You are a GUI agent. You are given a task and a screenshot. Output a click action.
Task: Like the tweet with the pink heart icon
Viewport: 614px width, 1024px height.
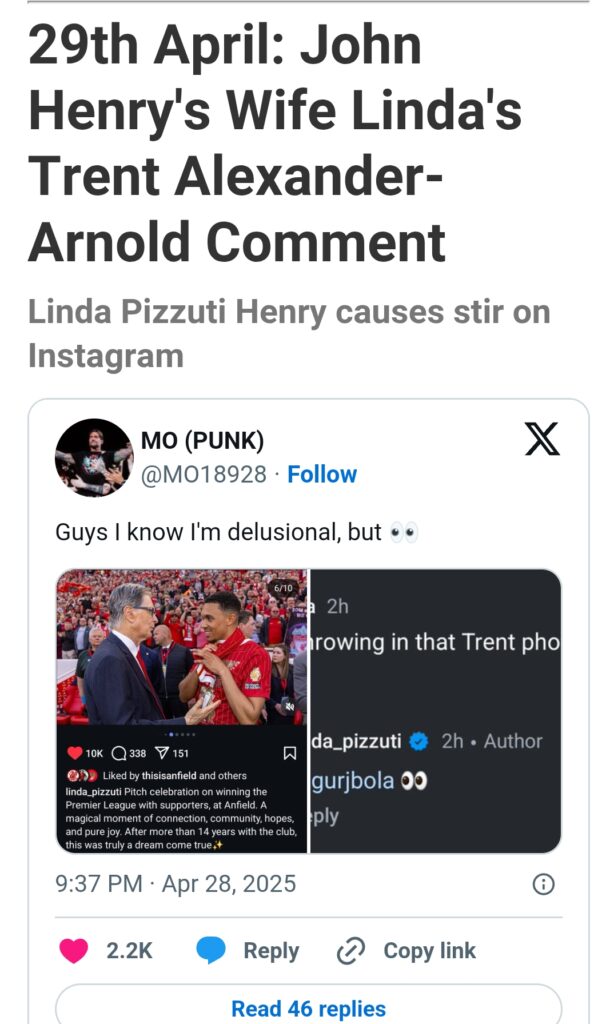(x=73, y=950)
